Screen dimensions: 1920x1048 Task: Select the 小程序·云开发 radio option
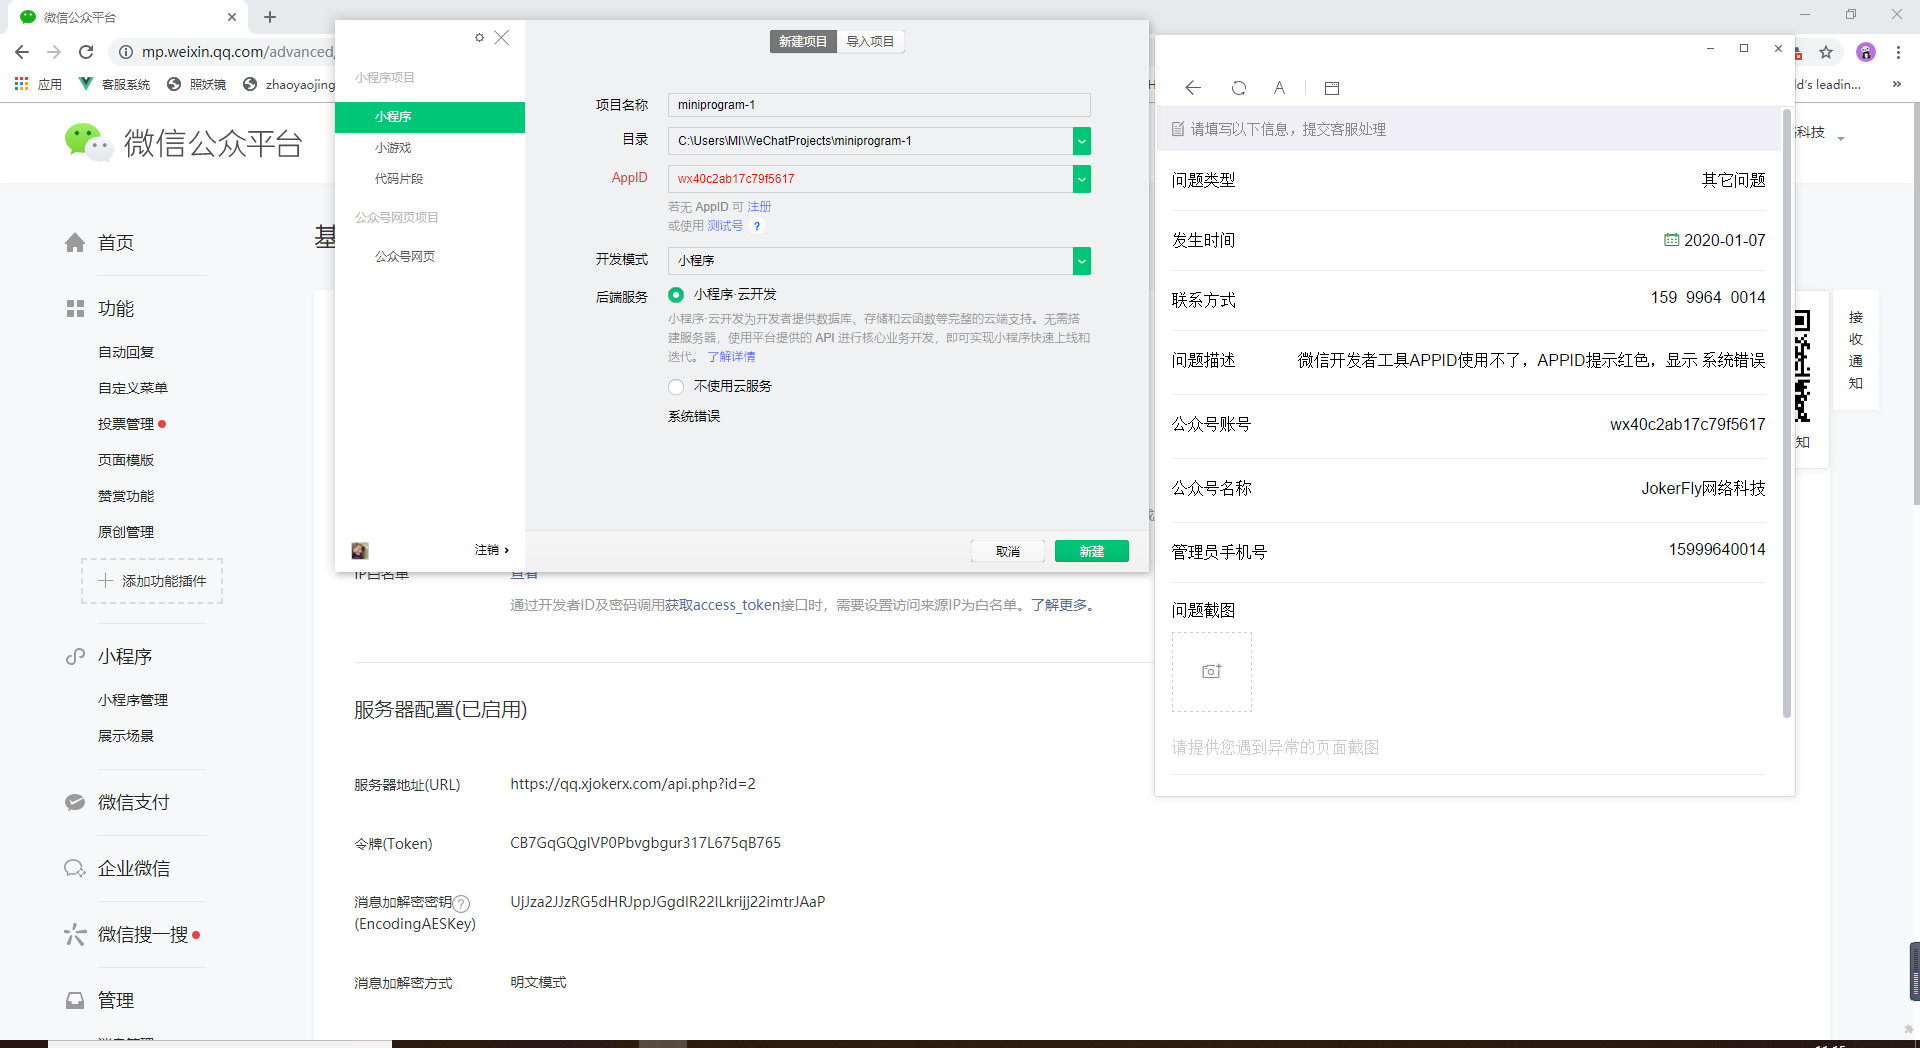tap(676, 295)
